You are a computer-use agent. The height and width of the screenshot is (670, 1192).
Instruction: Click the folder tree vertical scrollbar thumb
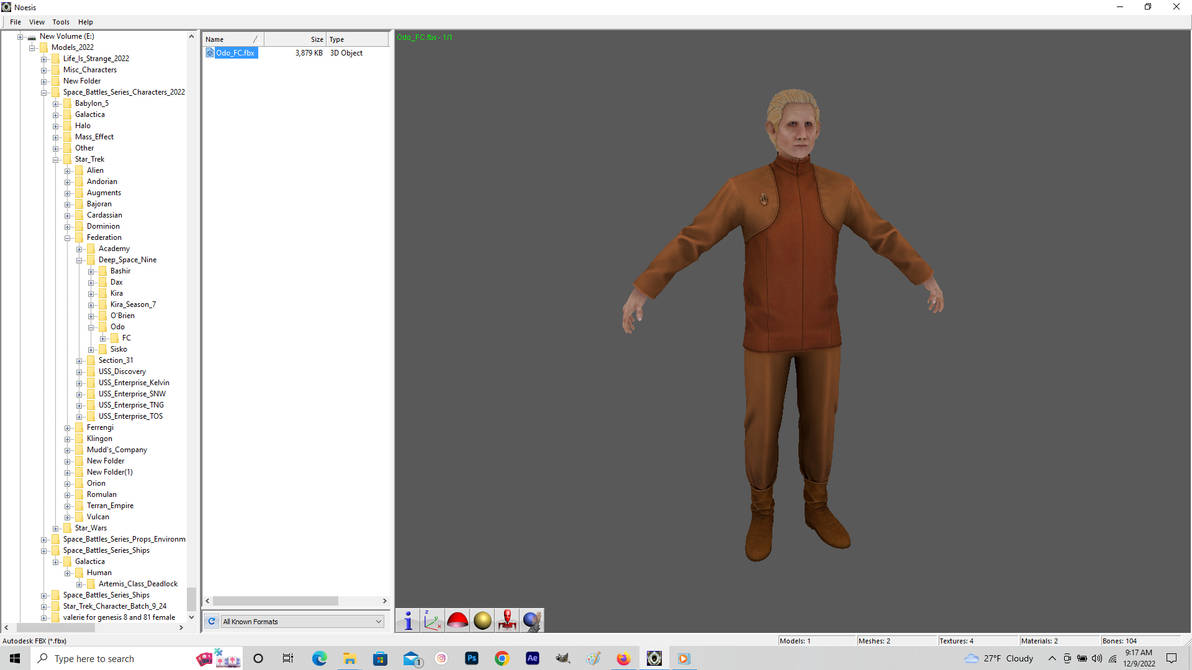coord(192,599)
